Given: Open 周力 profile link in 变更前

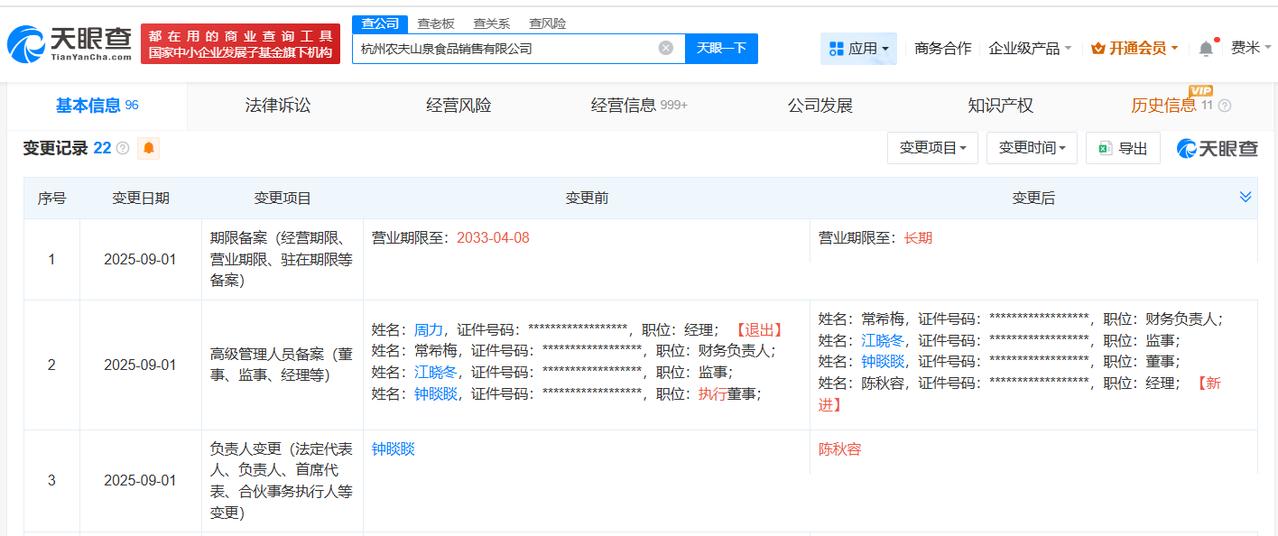Looking at the screenshot, I should point(428,330).
